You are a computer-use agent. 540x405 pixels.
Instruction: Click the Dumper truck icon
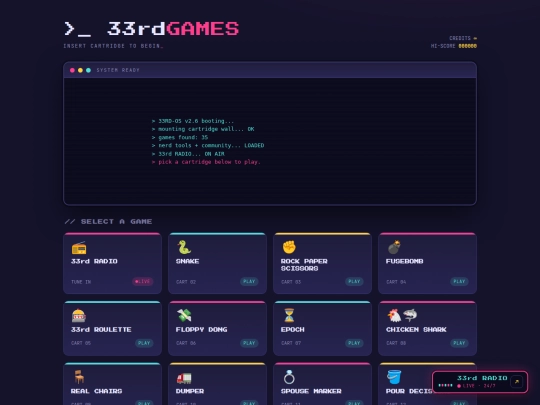coord(184,377)
